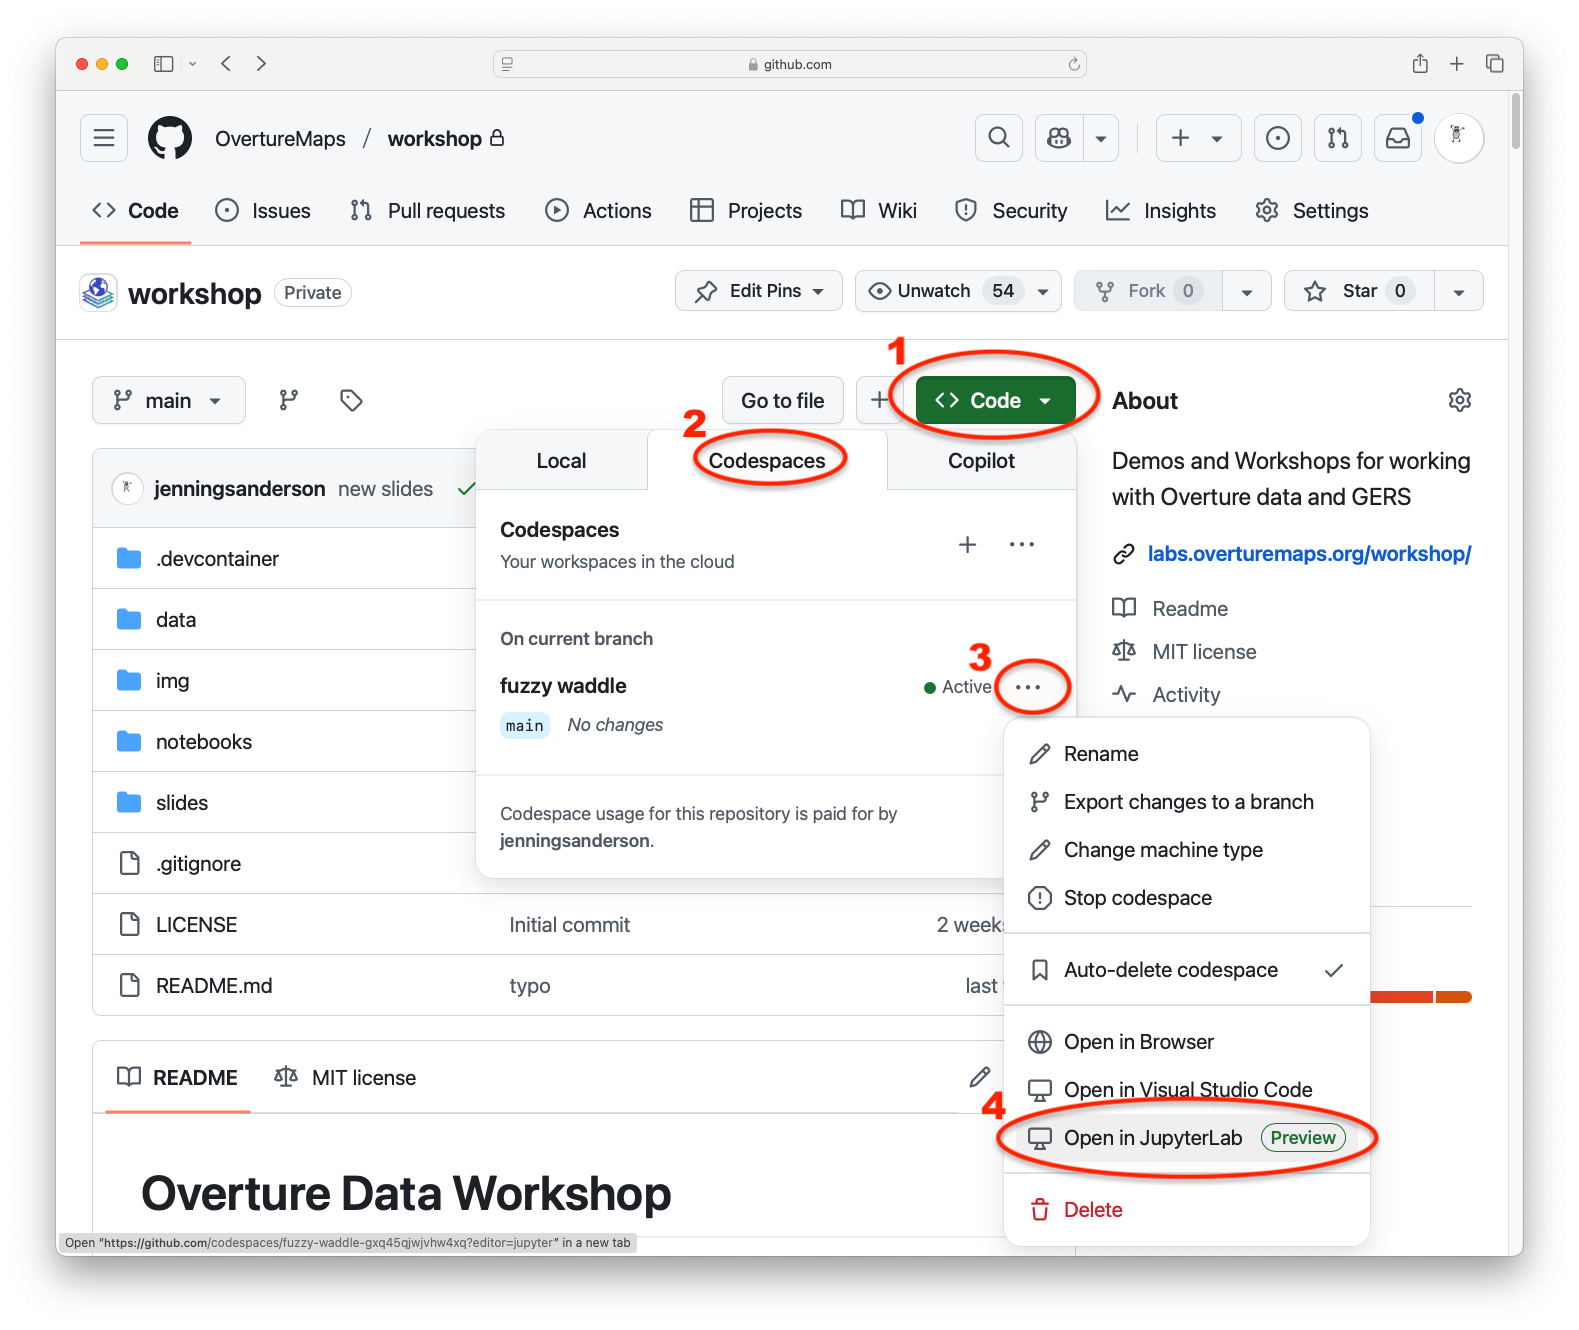Open fuzzy waddle codespace options ellipsis

tap(1028, 687)
